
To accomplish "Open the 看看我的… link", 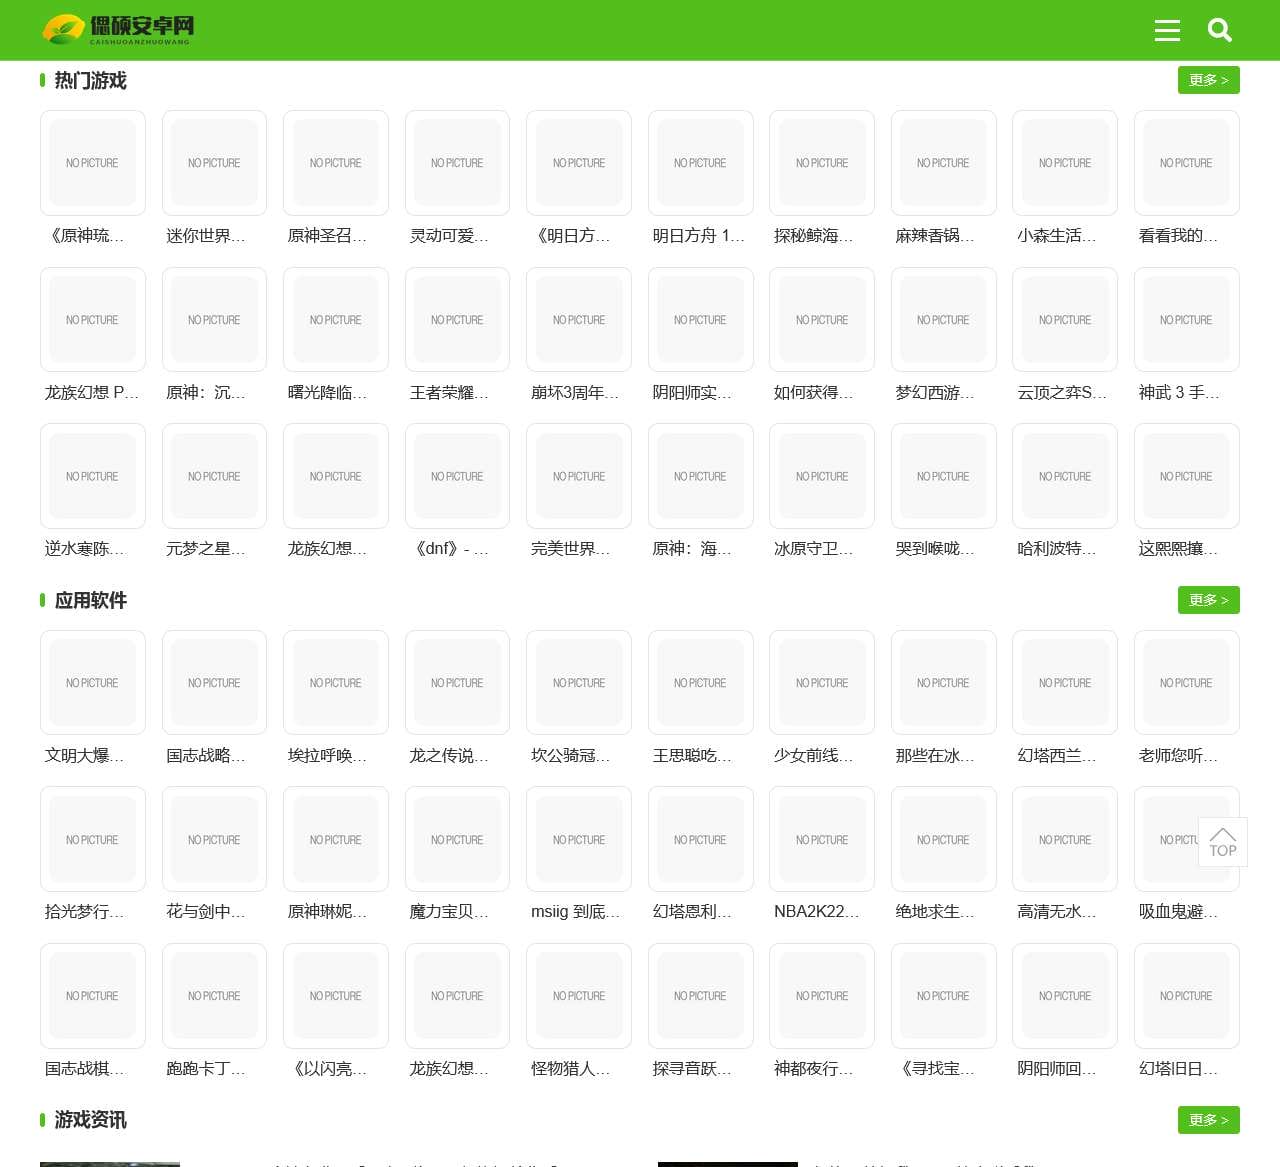I will click(x=1178, y=236).
